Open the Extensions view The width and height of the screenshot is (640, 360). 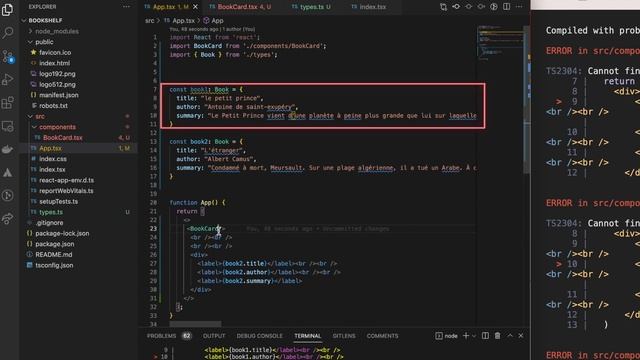point(7,103)
